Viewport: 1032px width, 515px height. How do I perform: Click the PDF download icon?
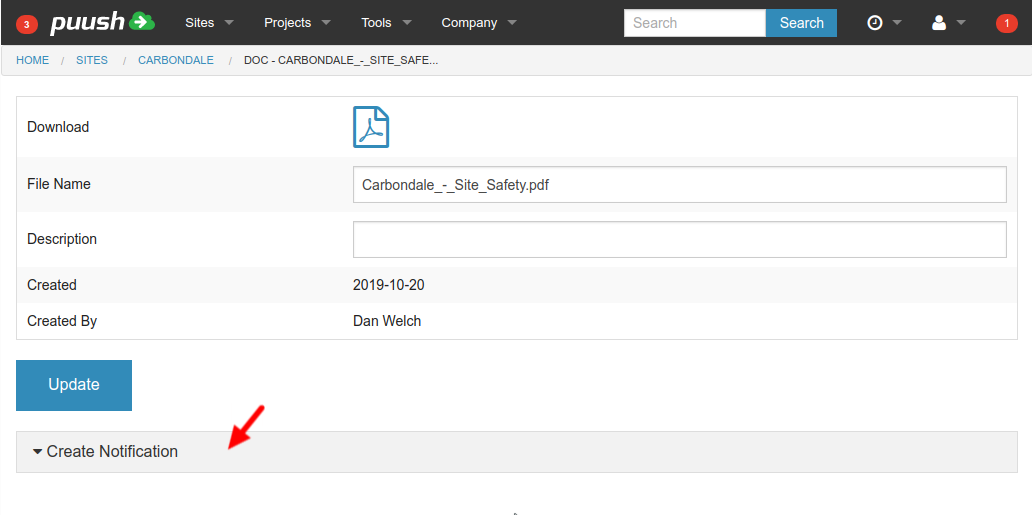(370, 127)
